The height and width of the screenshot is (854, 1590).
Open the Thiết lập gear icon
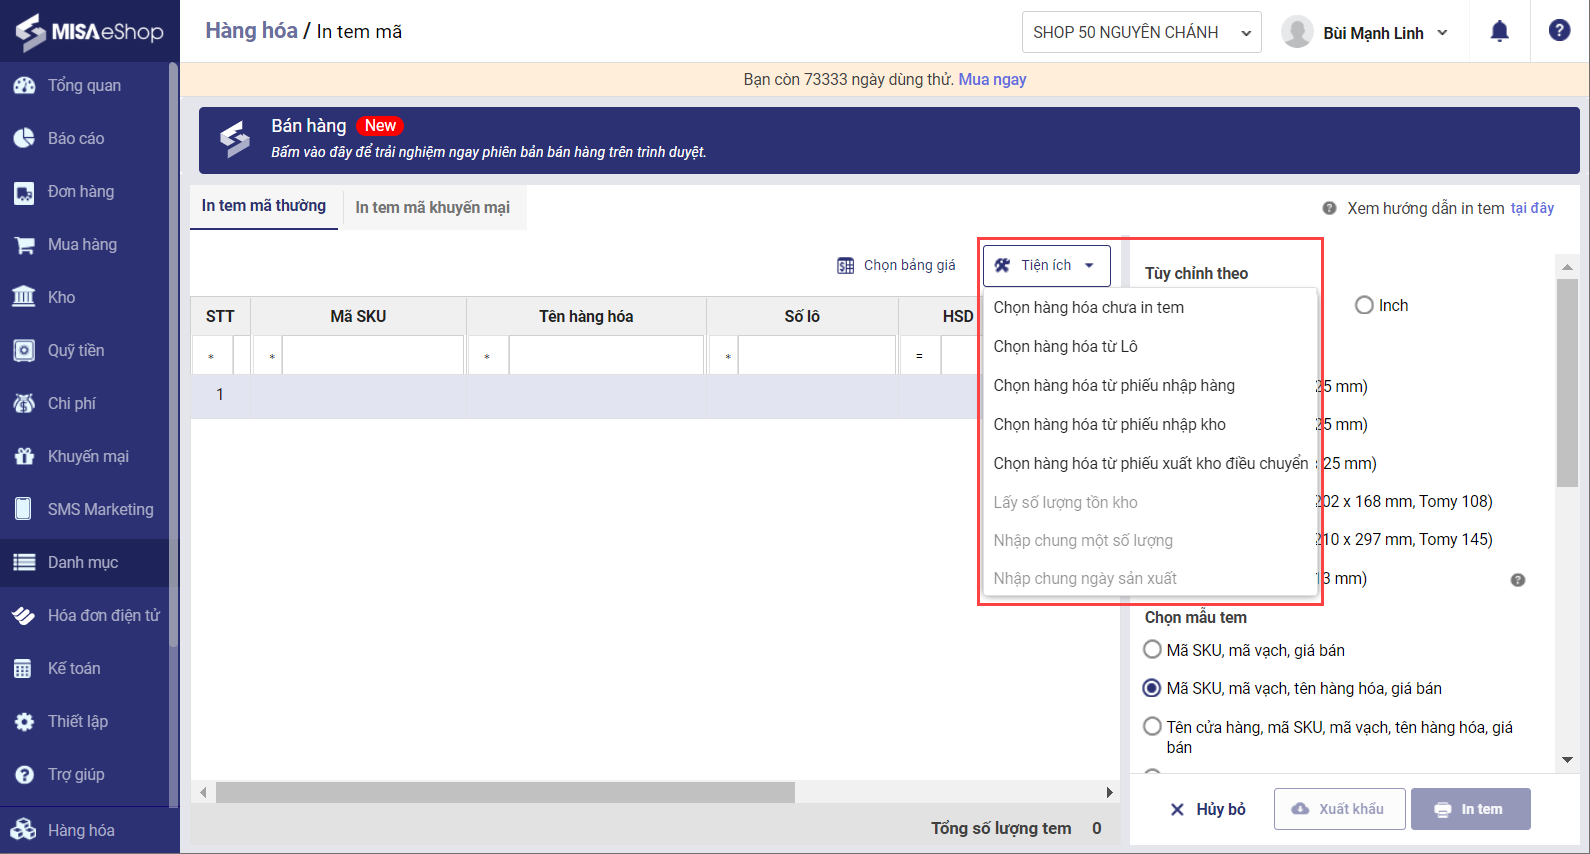pyautogui.click(x=24, y=722)
